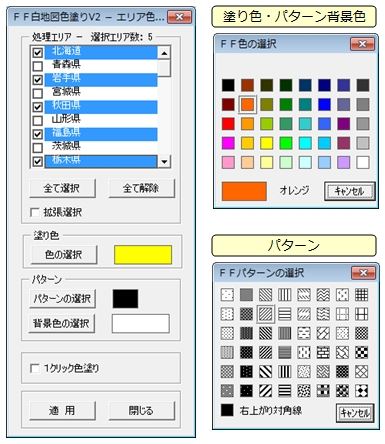Viewport: 385px width, 444px height.
Task: Pick the bright red color swatch
Action: (228, 124)
